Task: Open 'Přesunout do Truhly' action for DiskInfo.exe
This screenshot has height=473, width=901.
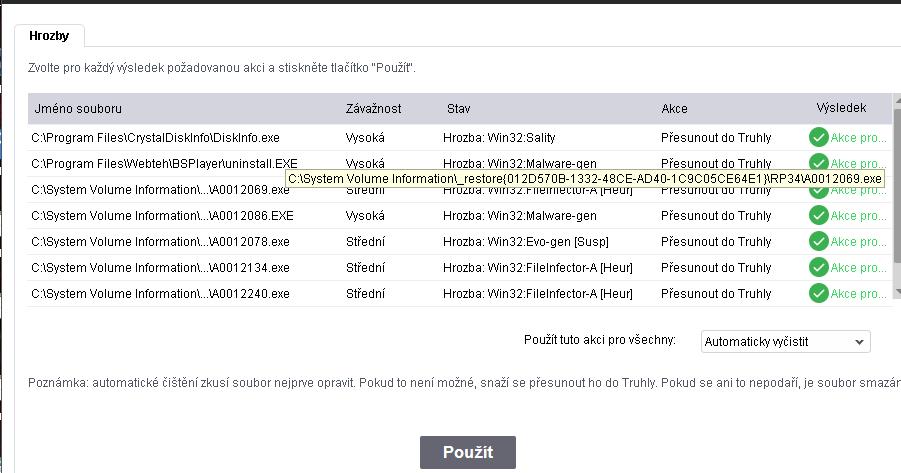Action: pyautogui.click(x=715, y=137)
